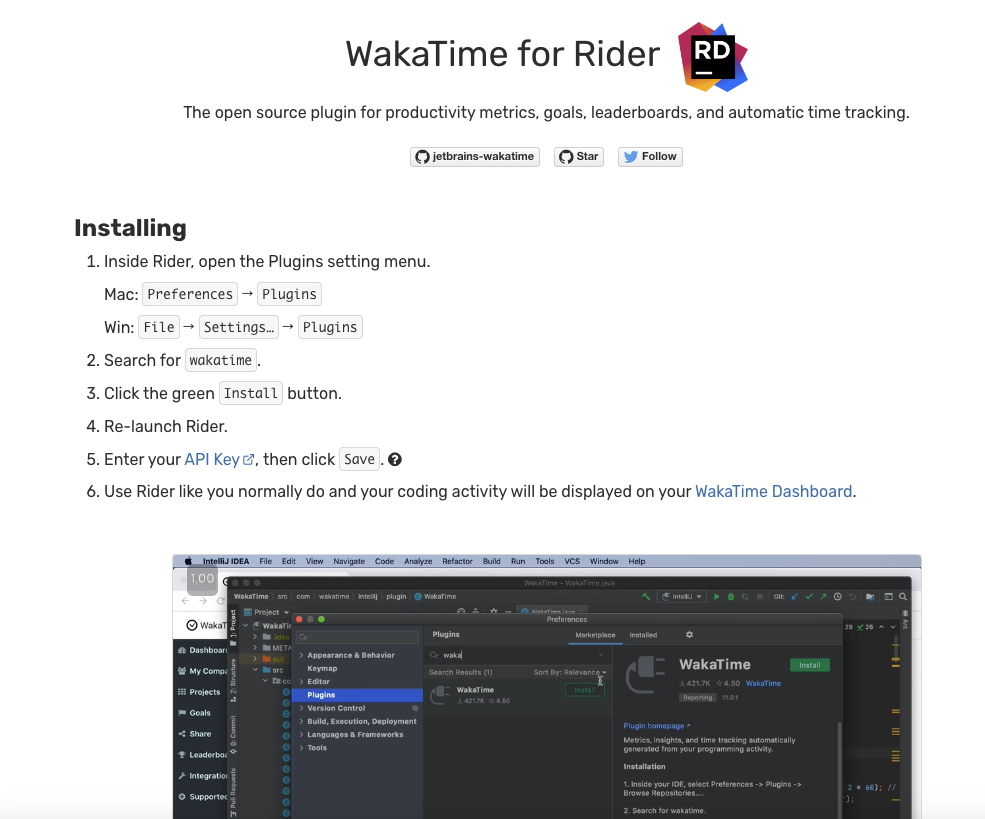The height and width of the screenshot is (819, 985).
Task: Click the Pull Requests side tool tab
Action: (233, 792)
